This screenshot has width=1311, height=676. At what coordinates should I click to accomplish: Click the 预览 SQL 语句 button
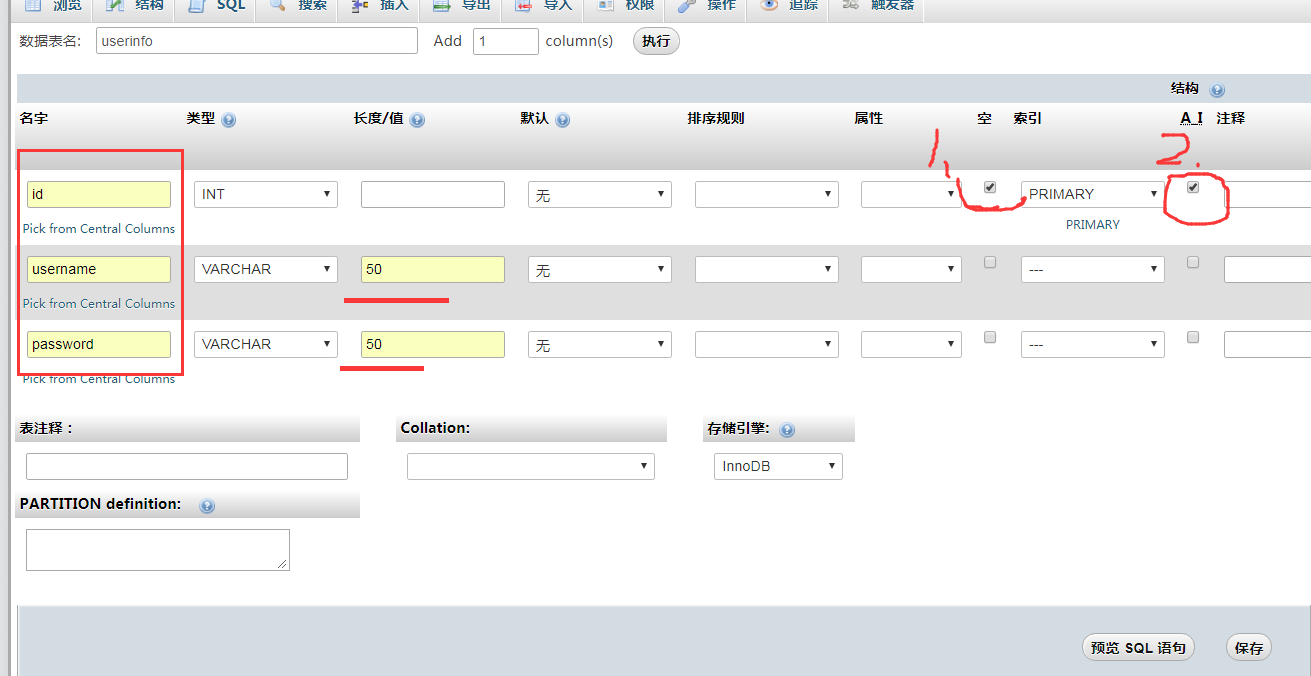click(x=1138, y=647)
